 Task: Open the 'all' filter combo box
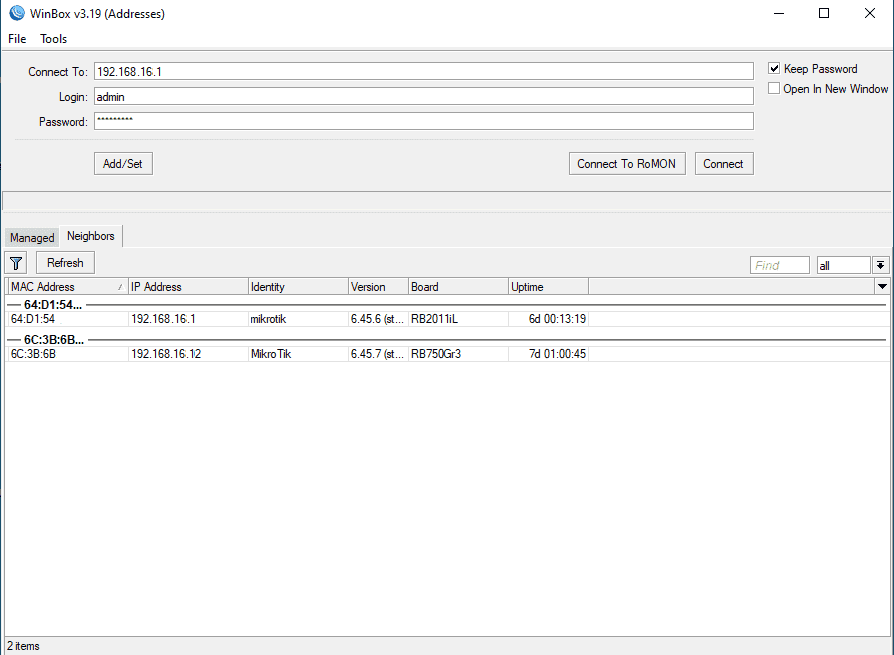point(843,265)
